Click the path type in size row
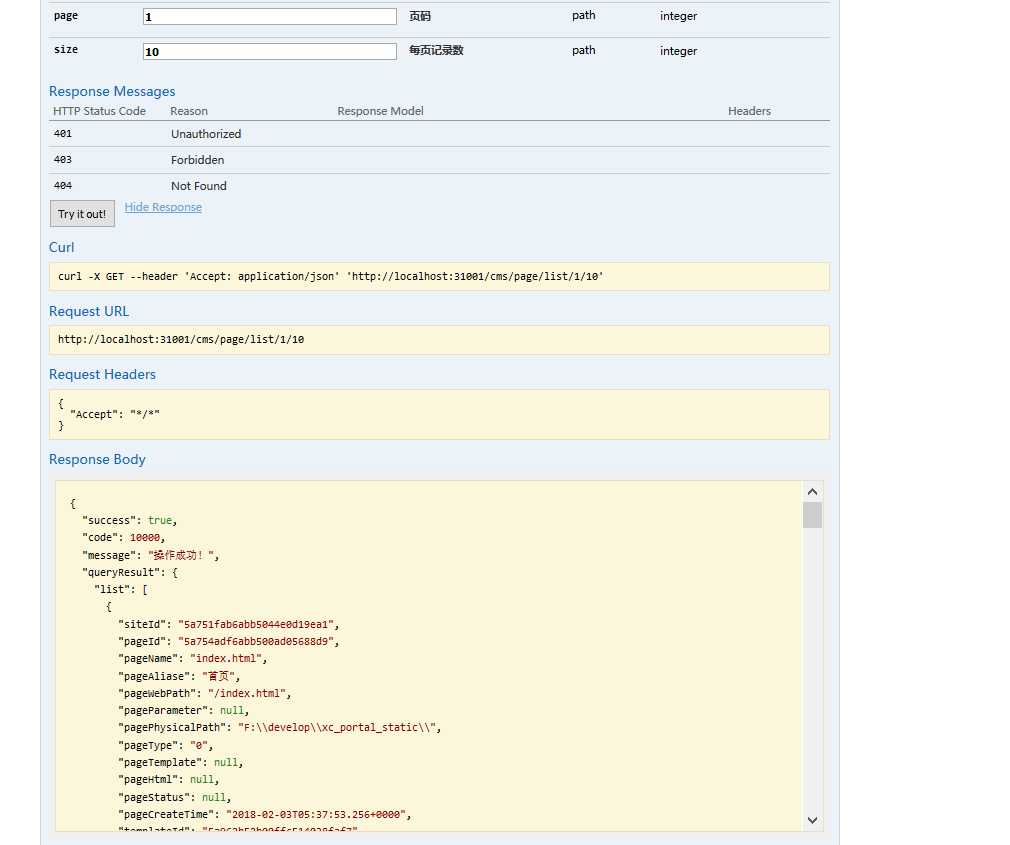This screenshot has width=1010, height=845. (x=584, y=50)
